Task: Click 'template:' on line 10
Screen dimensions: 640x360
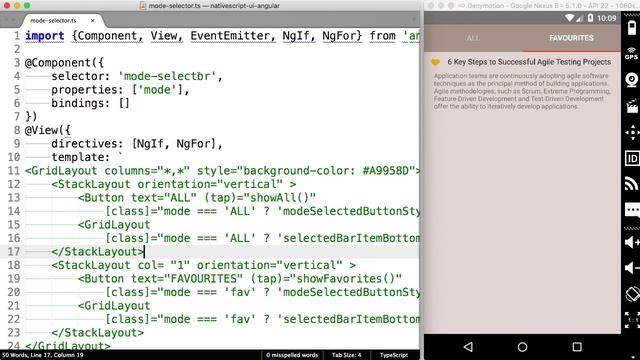Action: pos(80,157)
